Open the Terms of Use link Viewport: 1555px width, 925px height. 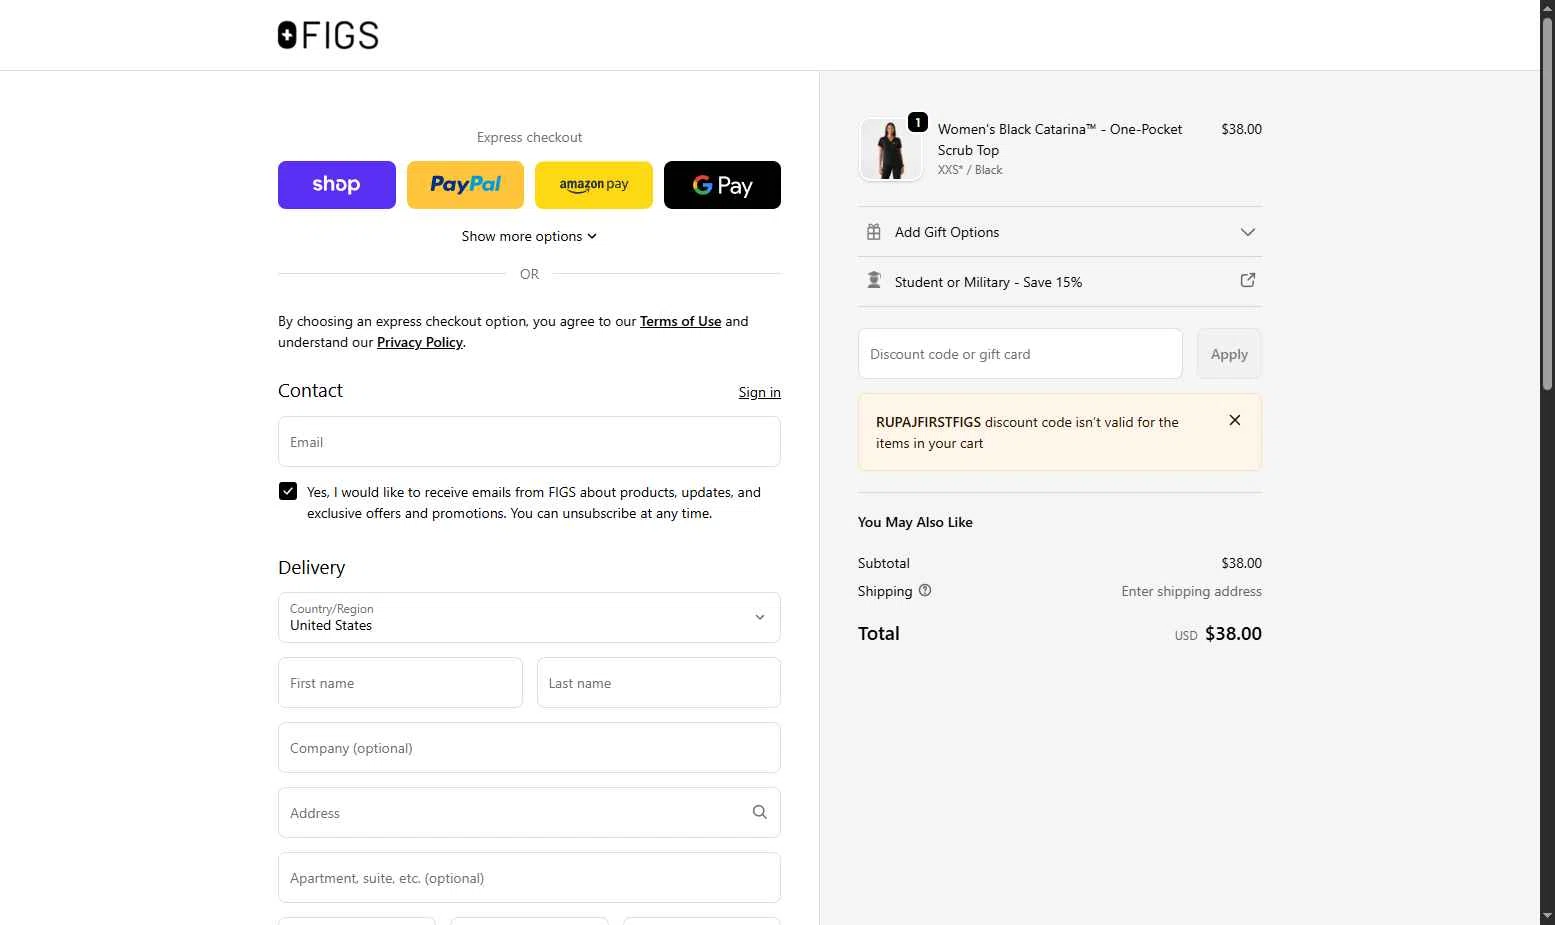point(680,321)
